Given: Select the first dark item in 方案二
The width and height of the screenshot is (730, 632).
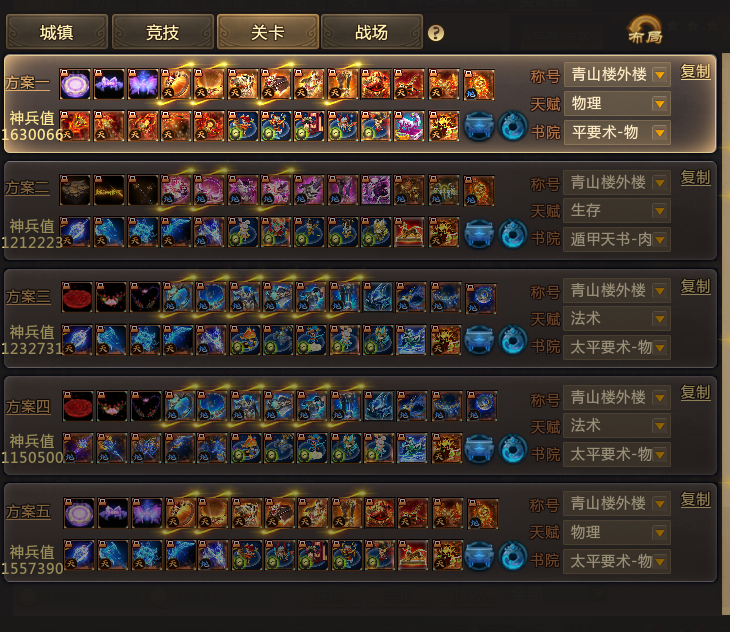Looking at the screenshot, I should click(75, 190).
